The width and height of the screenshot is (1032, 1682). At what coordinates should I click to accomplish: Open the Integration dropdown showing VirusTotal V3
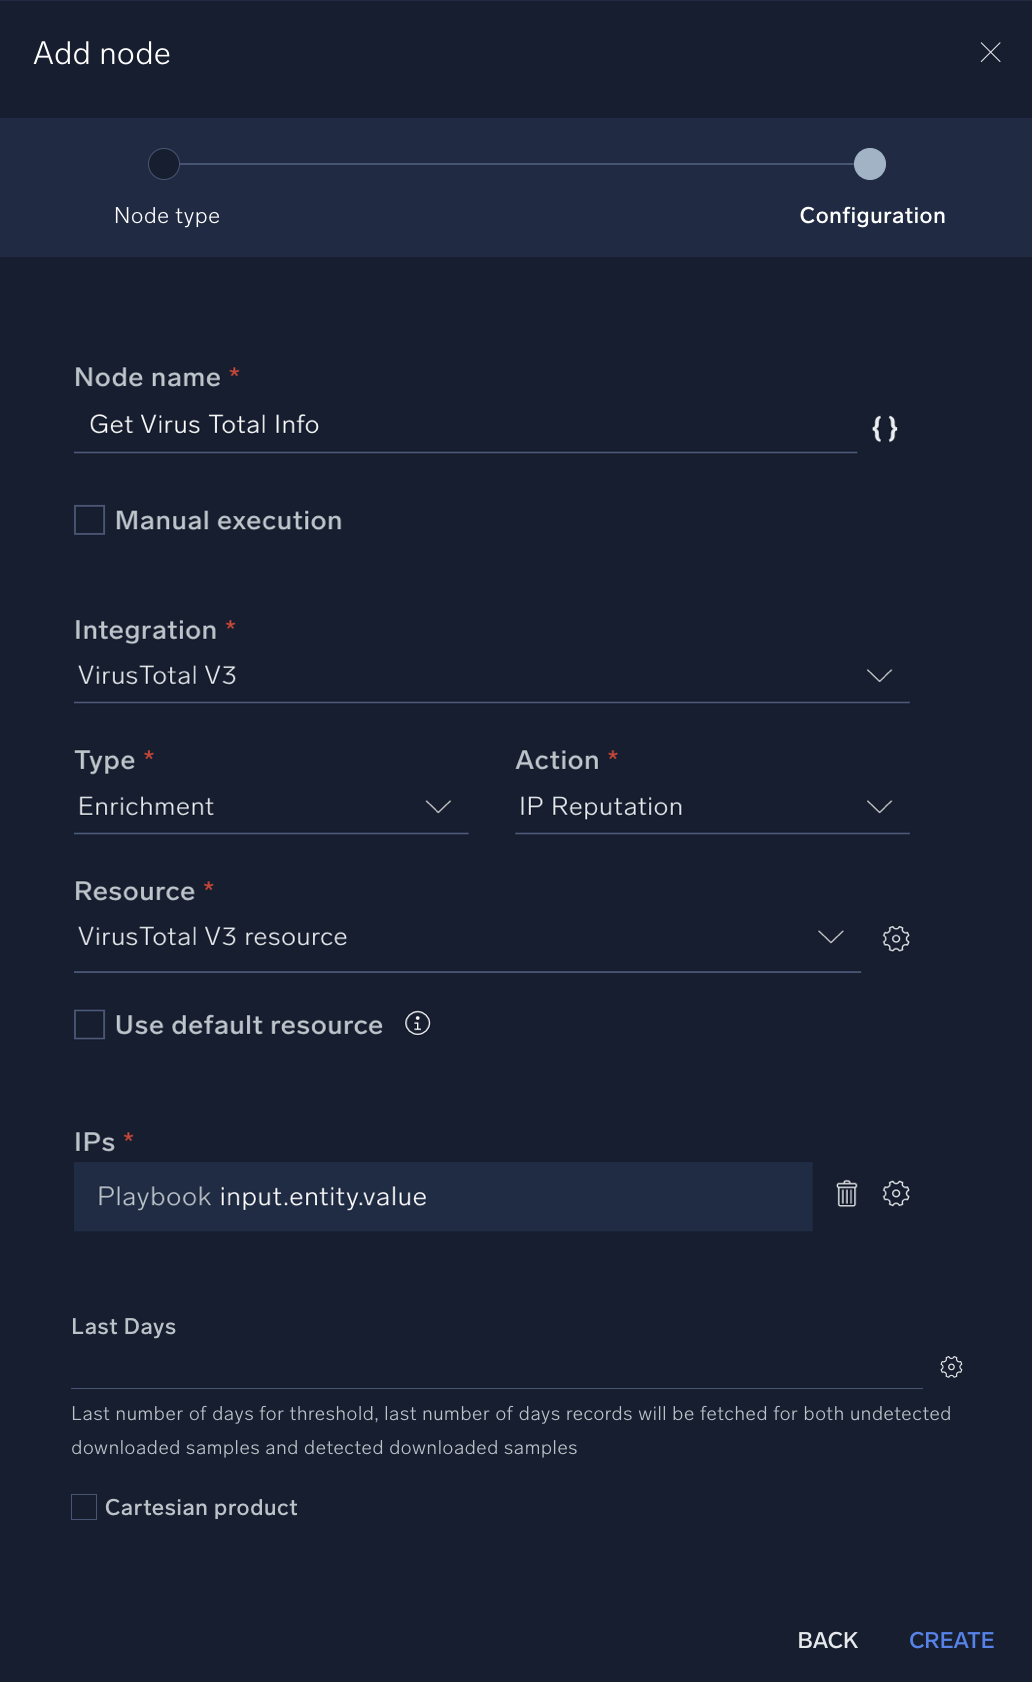point(879,675)
